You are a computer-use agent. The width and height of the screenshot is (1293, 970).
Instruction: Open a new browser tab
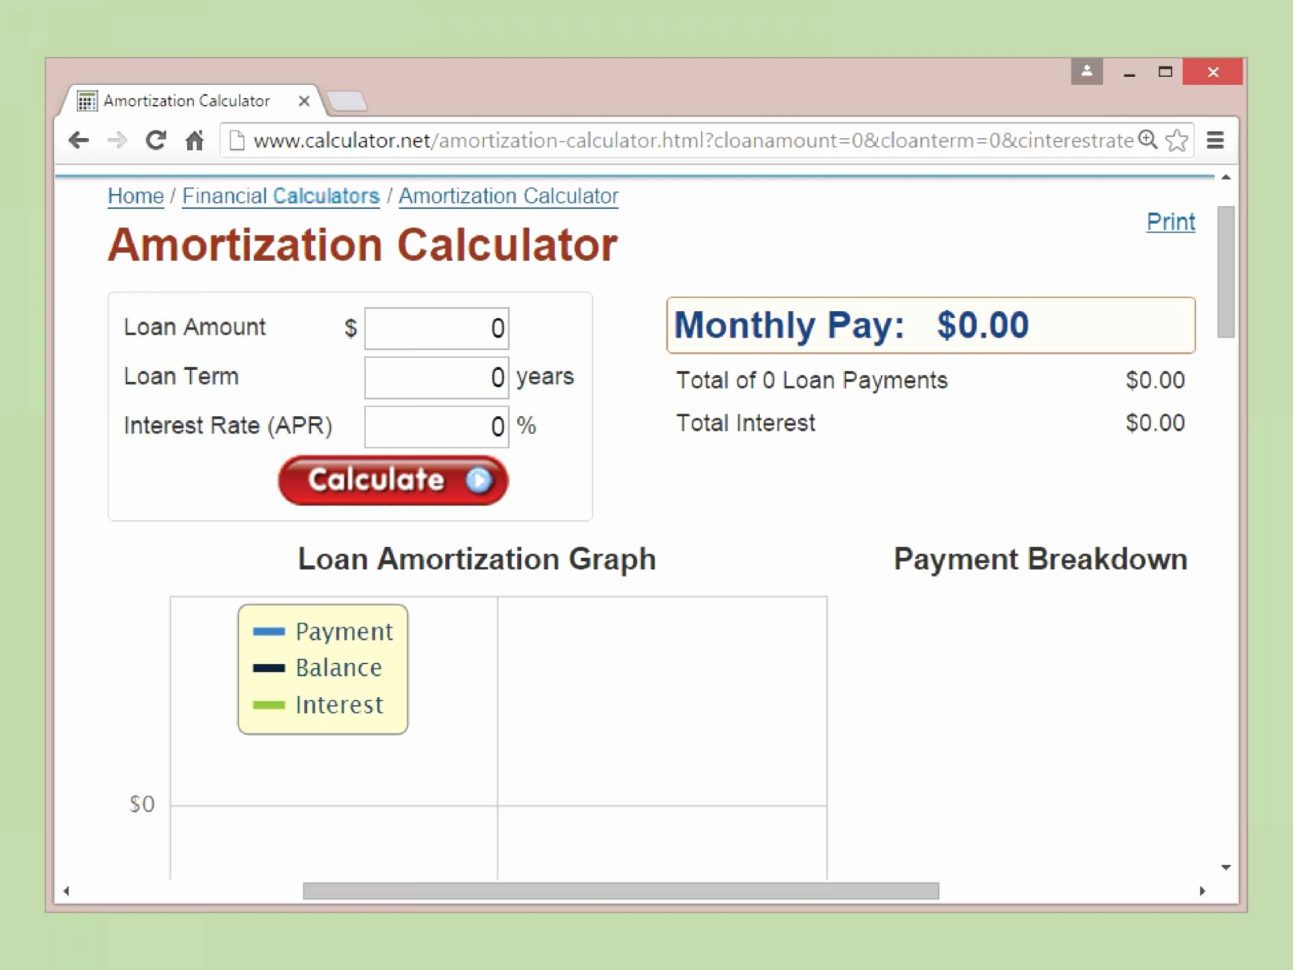(x=349, y=101)
